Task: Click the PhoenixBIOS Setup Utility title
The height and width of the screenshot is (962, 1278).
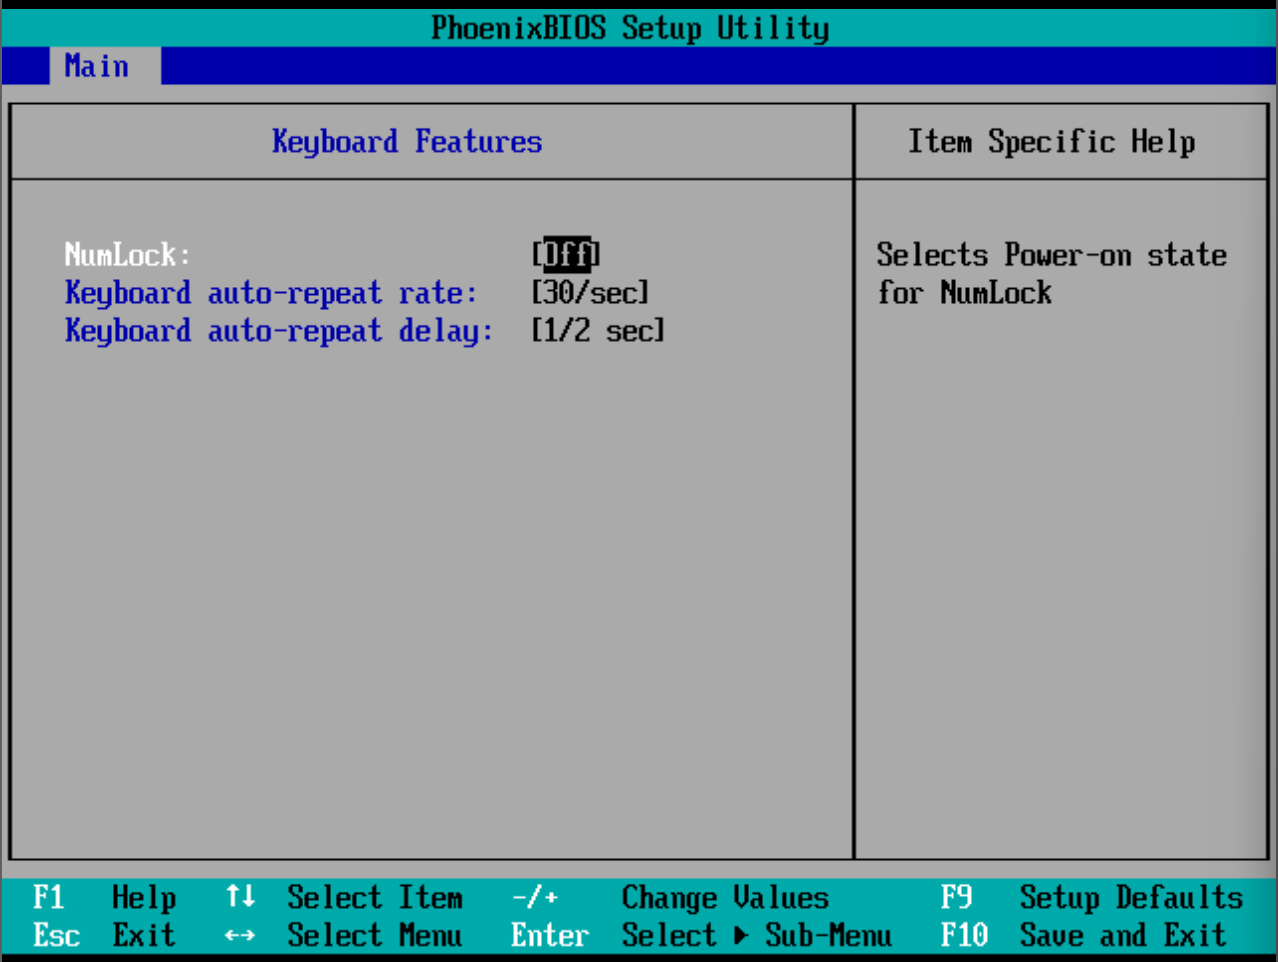Action: point(630,28)
